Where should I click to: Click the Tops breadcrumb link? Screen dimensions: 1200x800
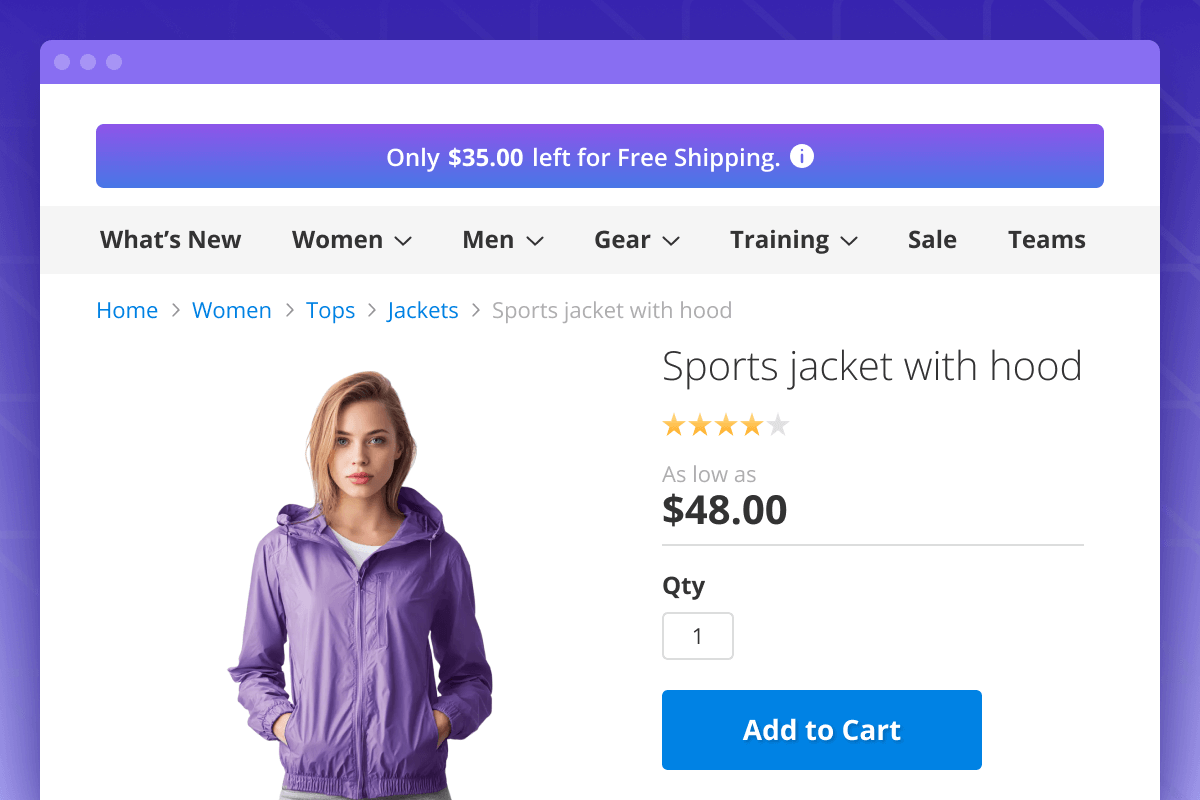(x=330, y=310)
